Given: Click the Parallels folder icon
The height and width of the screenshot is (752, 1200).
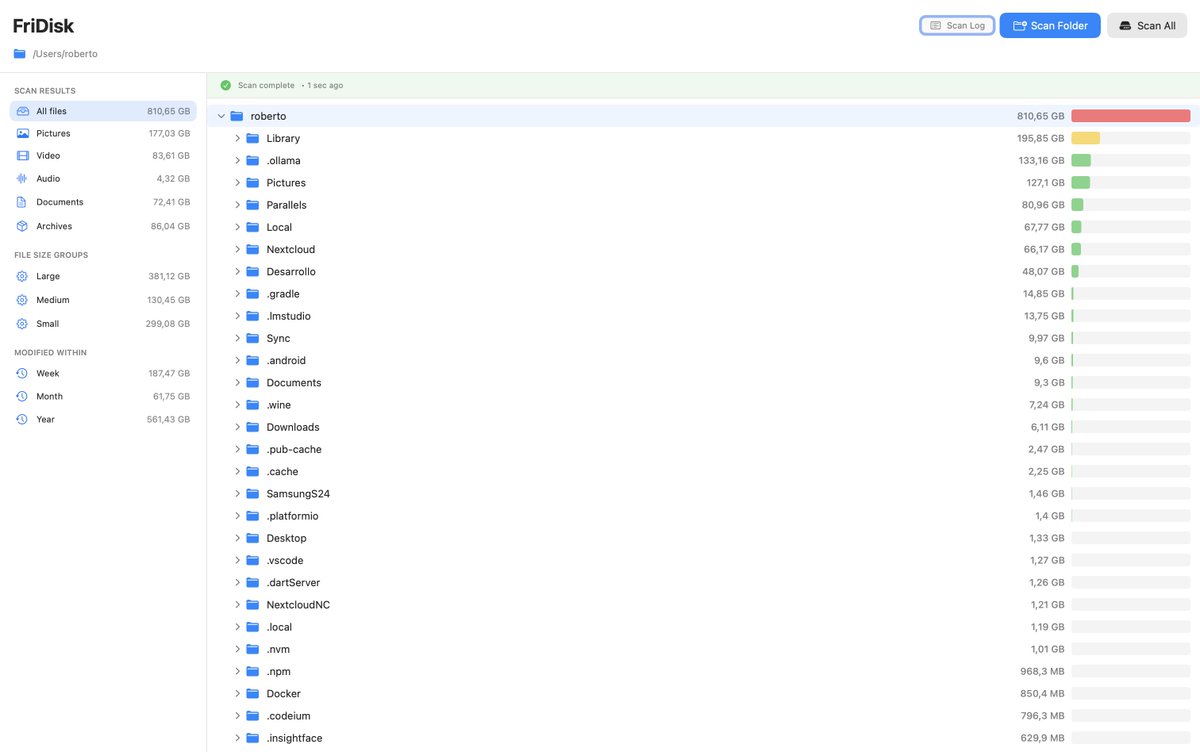Looking at the screenshot, I should click(253, 205).
